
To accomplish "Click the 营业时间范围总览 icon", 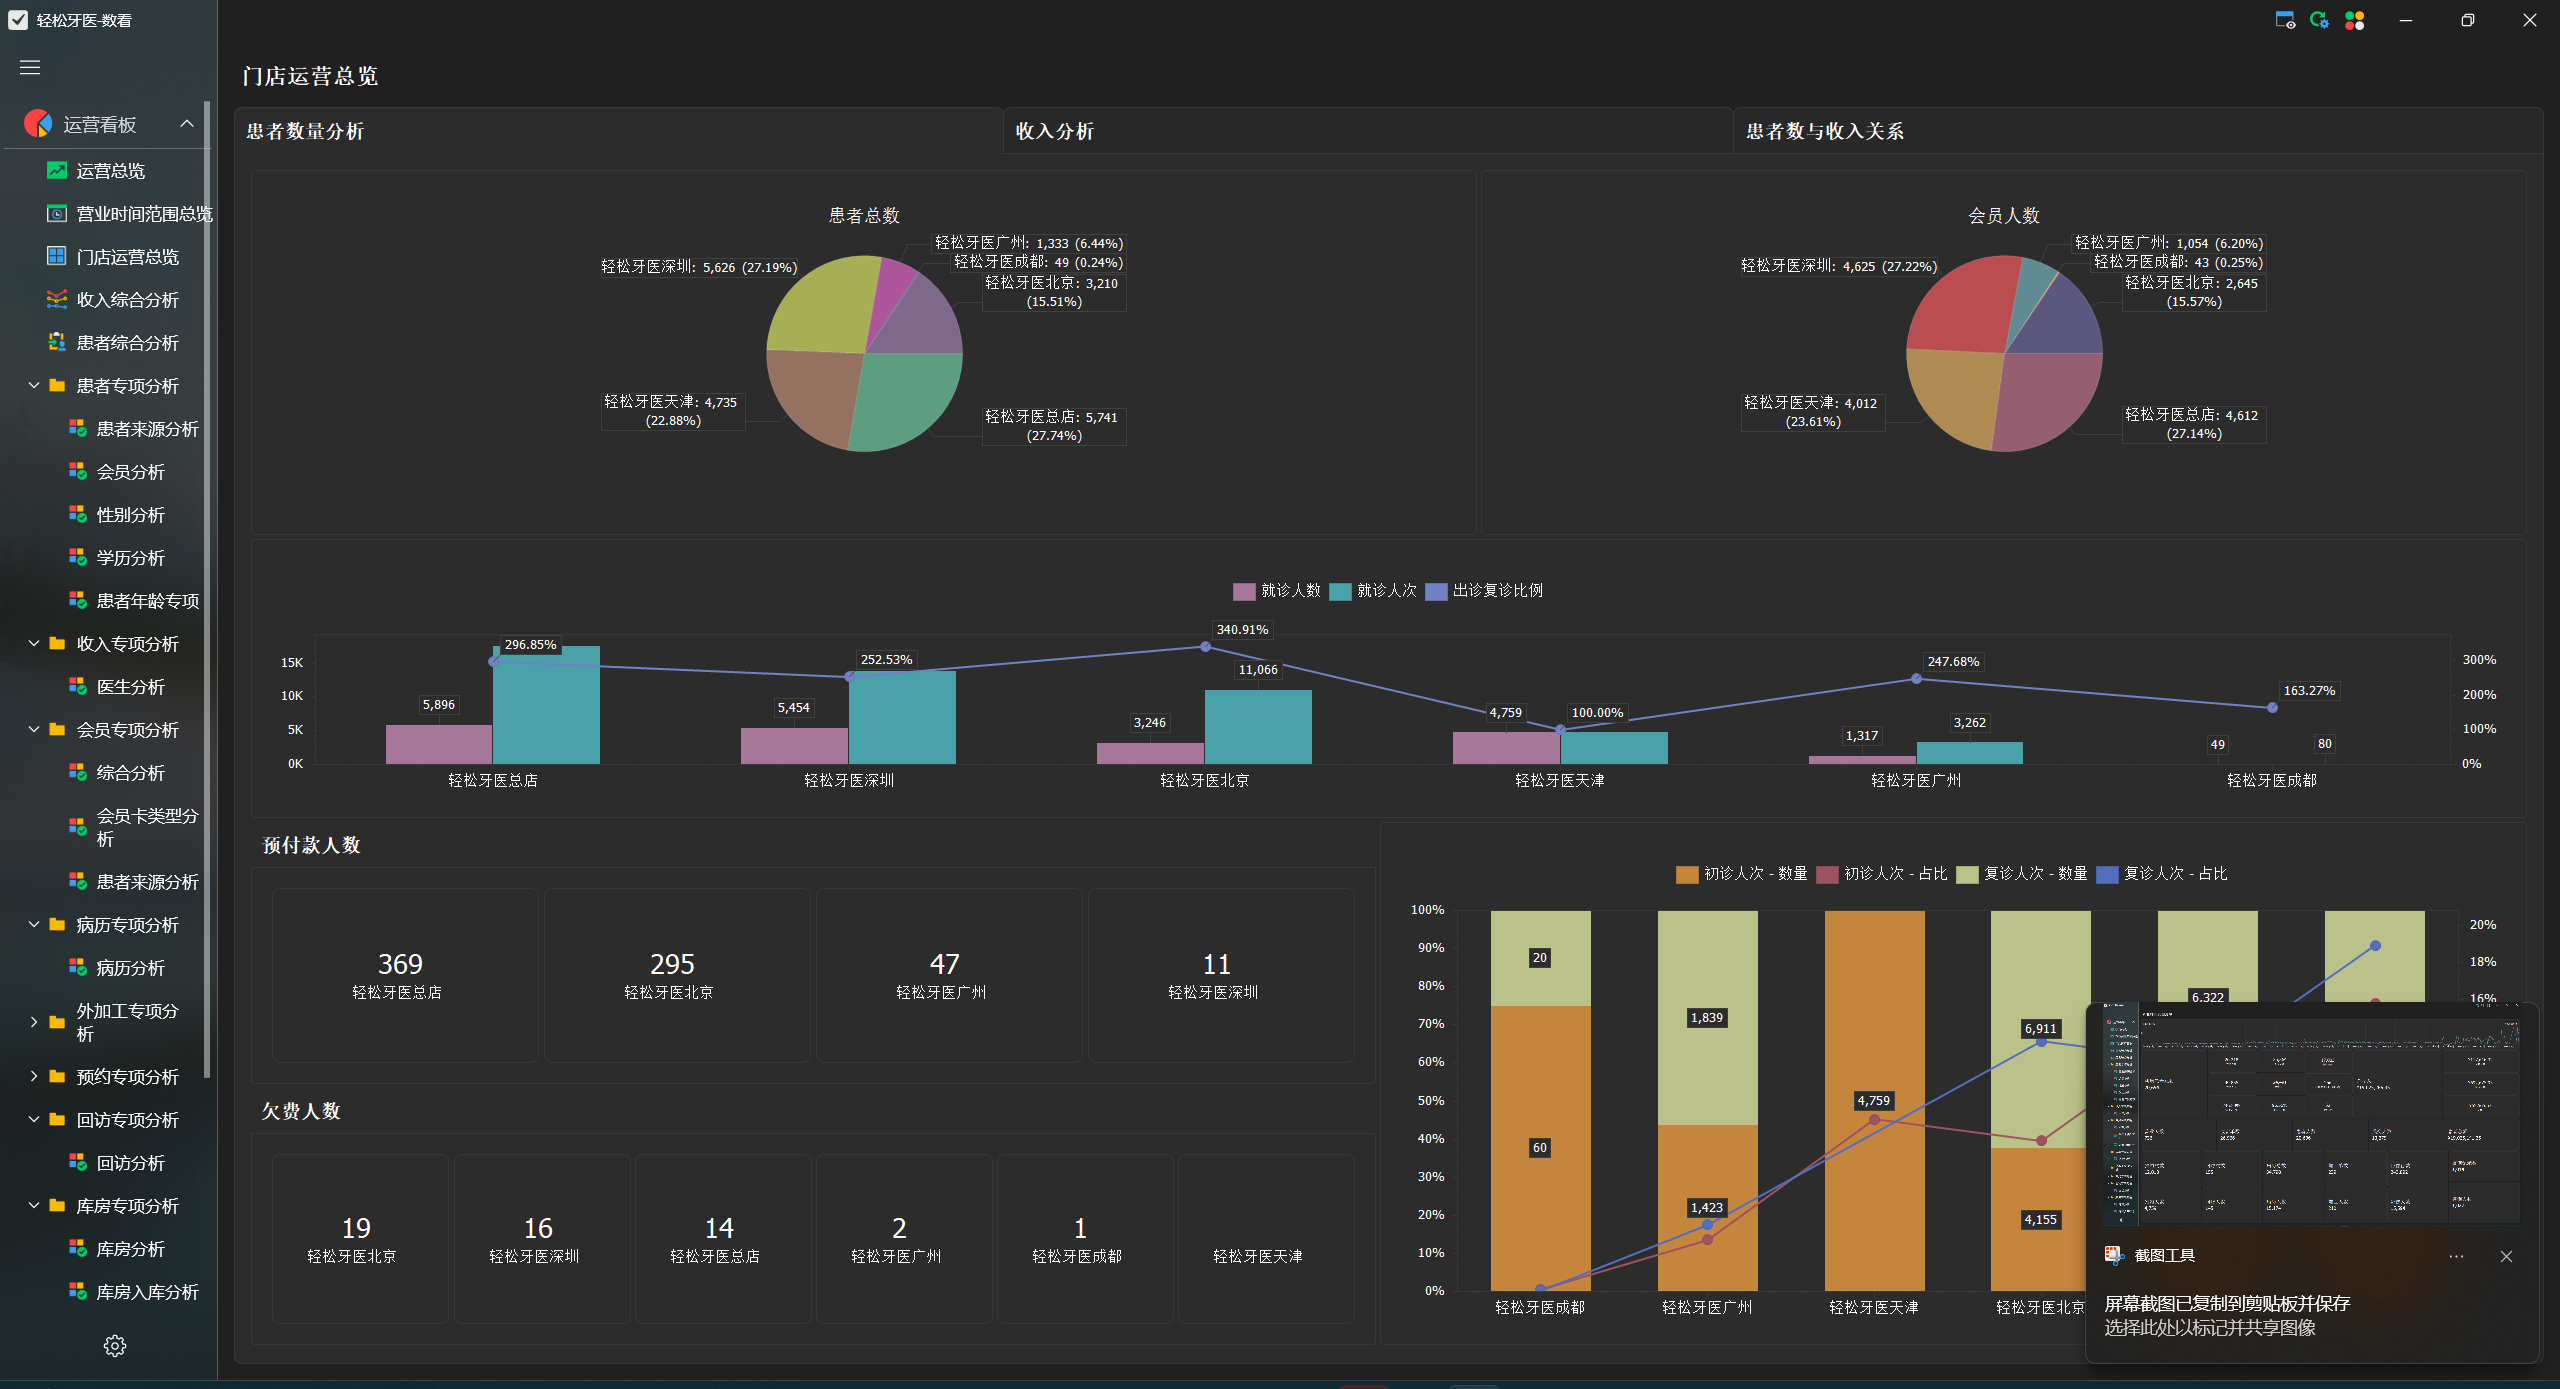I will [x=57, y=214].
